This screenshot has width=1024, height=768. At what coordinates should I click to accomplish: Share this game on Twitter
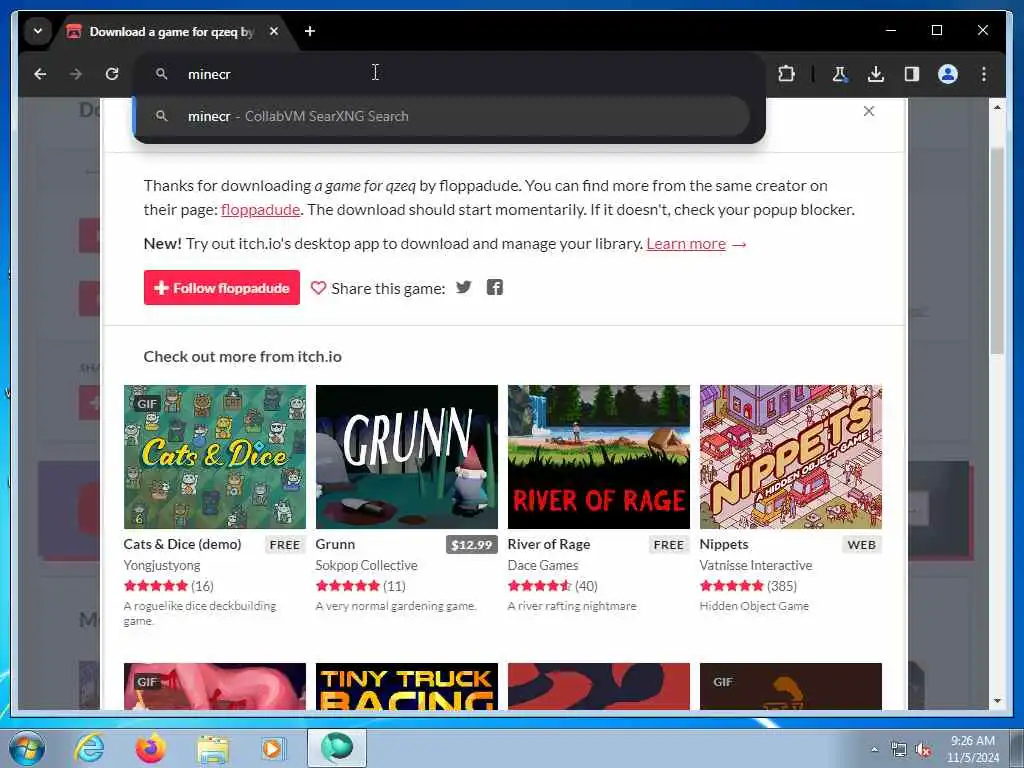[464, 287]
